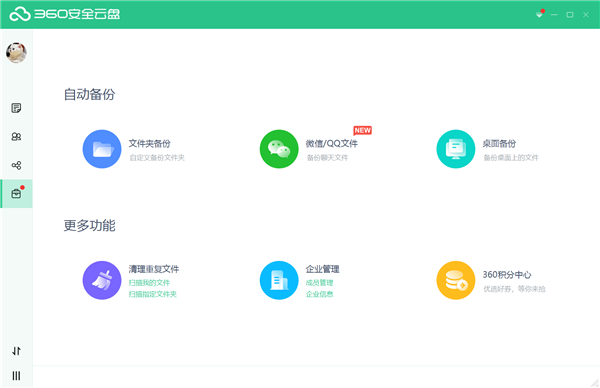The image size is (600, 388).
Task: Select the toolbox sidebar icon with red dot
Action: click(x=16, y=194)
